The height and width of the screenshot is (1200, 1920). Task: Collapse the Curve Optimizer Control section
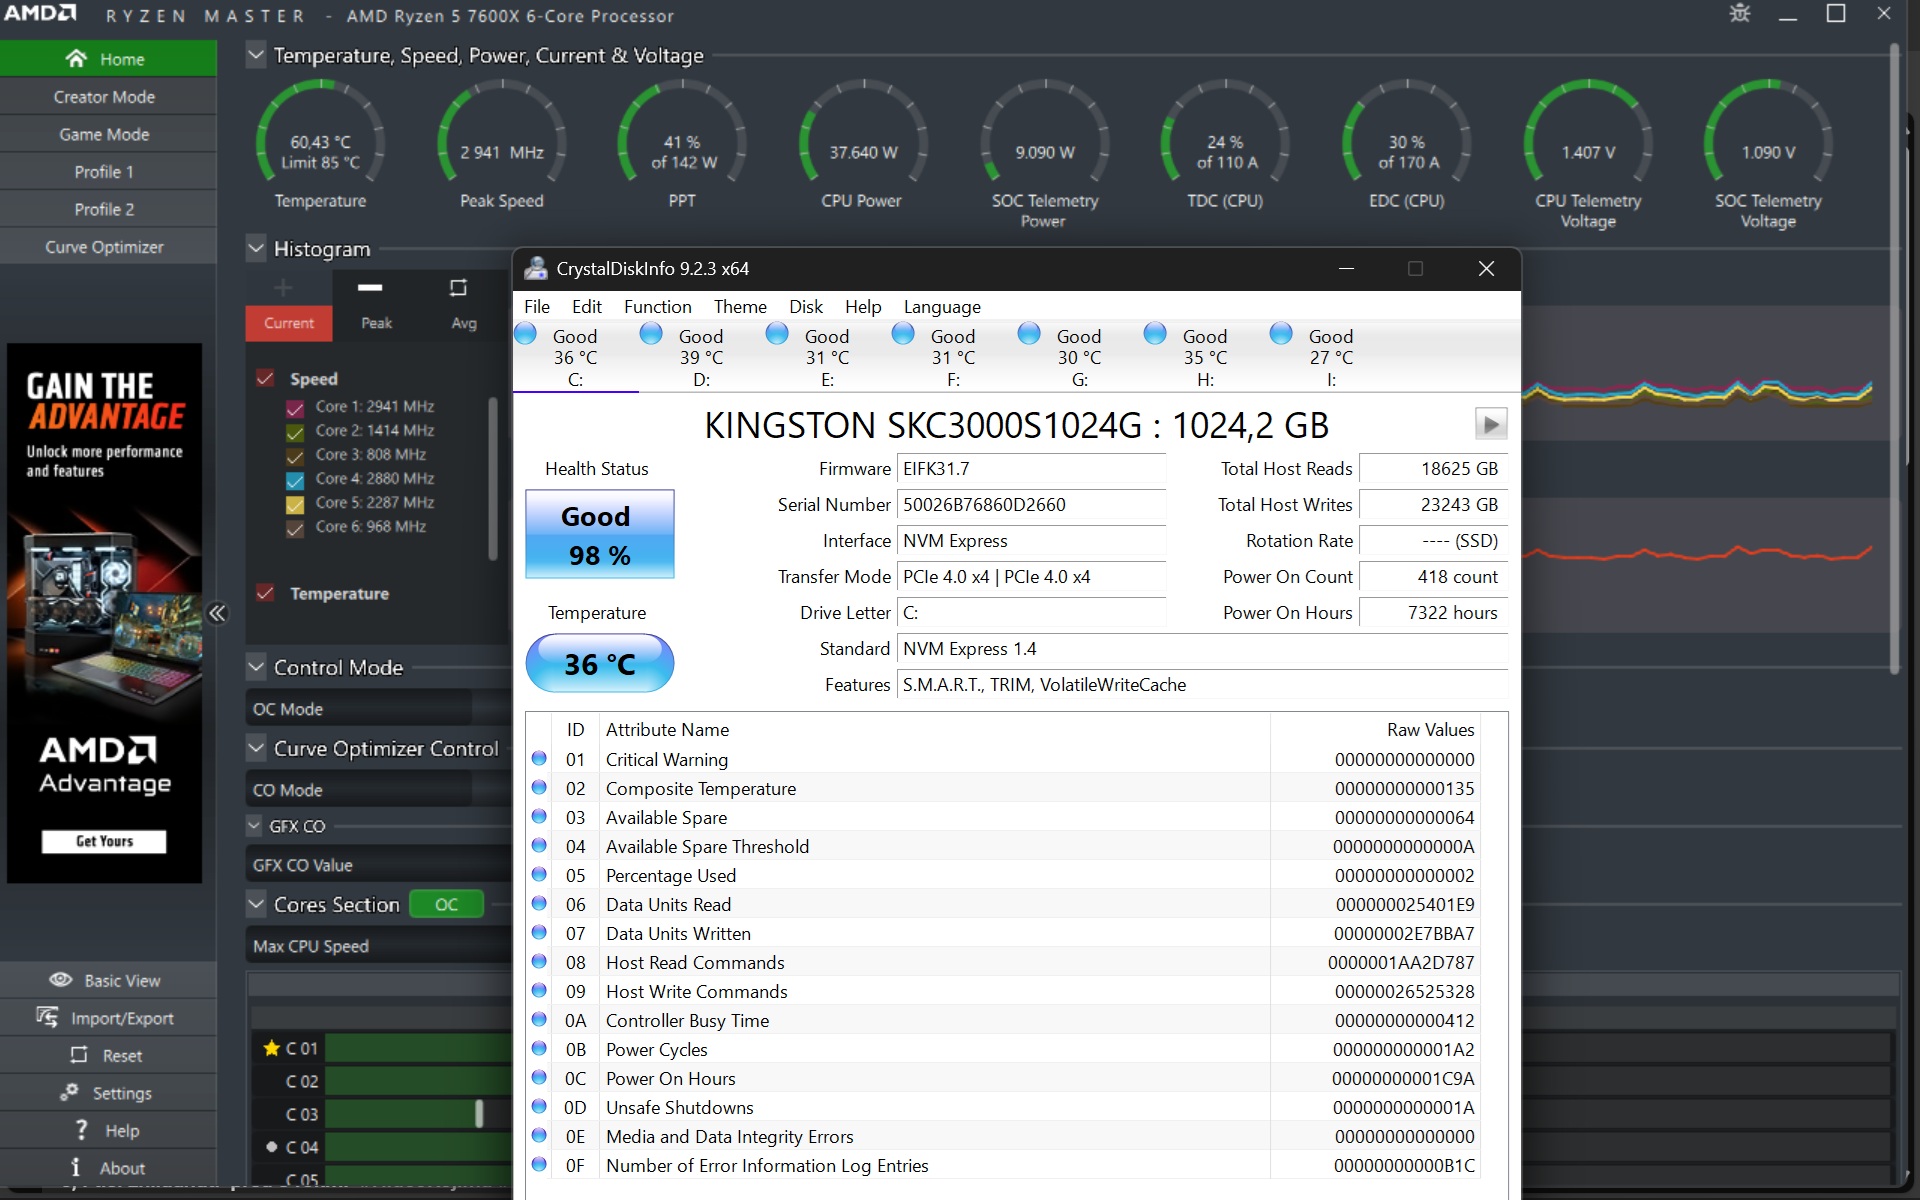coord(256,748)
